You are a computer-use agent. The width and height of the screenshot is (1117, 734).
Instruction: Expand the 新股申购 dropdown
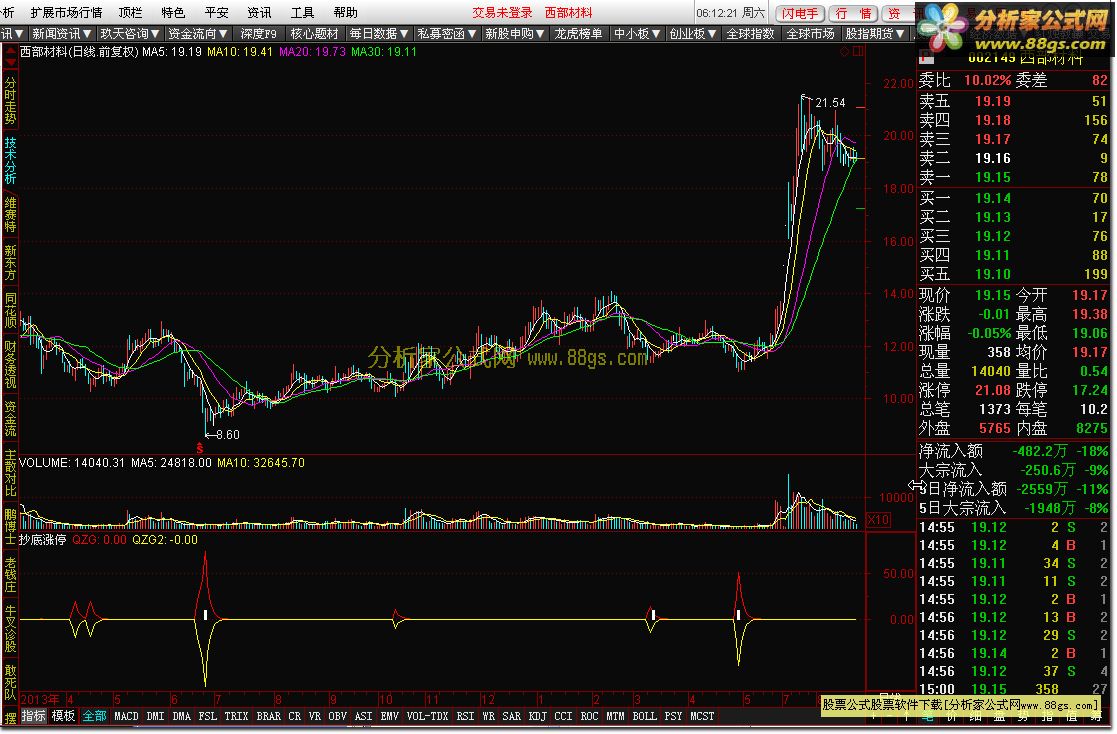514,33
